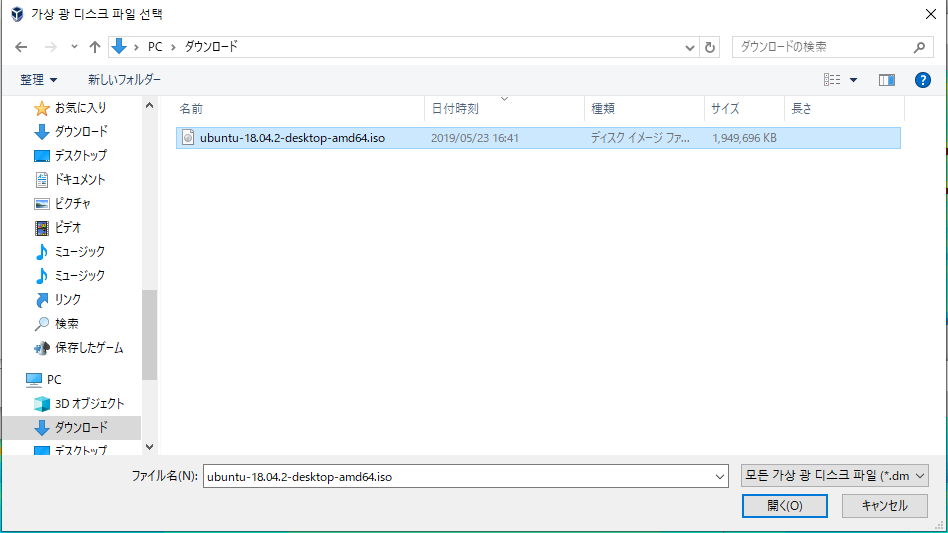Select the ubuntu-18.04.2-desktop-amd64.iso file
The height and width of the screenshot is (533, 948).
tap(538, 138)
